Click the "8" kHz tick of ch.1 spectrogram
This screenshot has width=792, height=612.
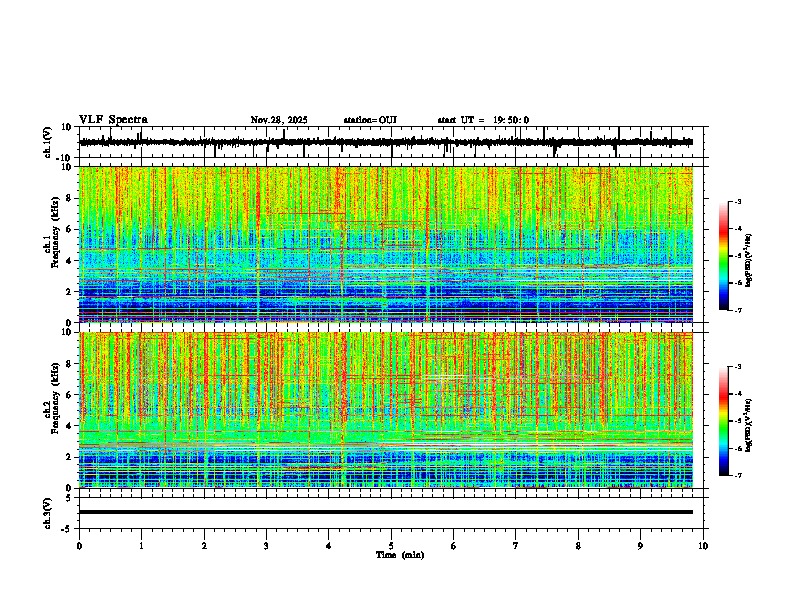[69, 198]
